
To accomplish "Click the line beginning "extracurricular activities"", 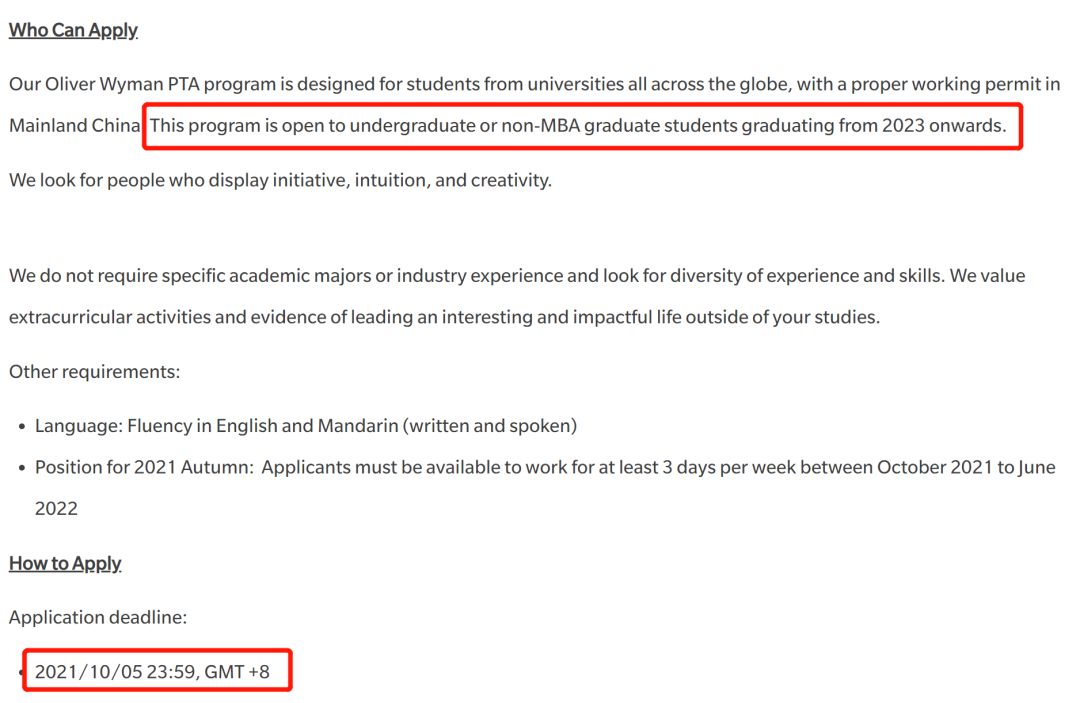I will [x=444, y=317].
